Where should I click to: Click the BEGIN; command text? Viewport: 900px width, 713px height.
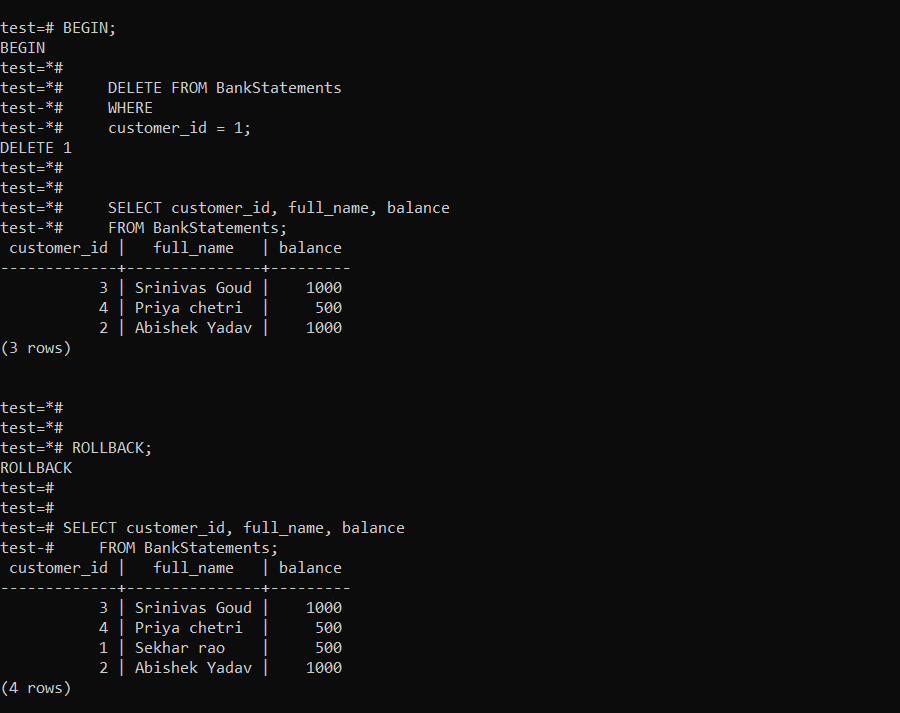point(89,28)
